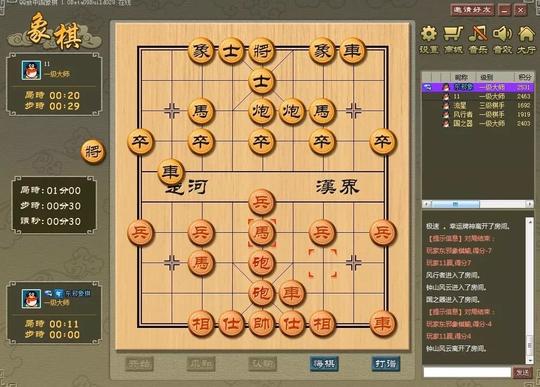Click the greyed 求和 draw offer button
This screenshot has height=387, width=540.
point(201,364)
